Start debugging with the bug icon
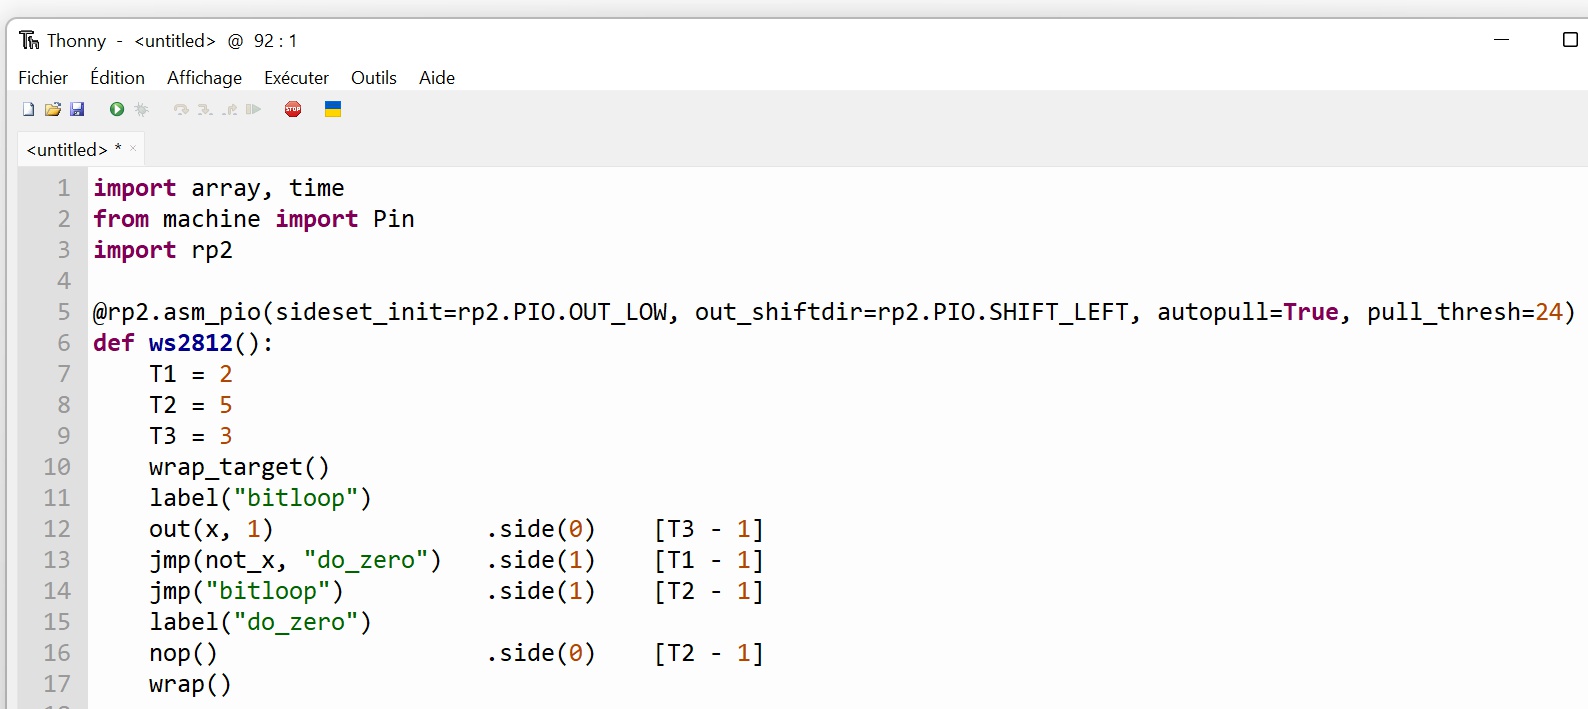1588x709 pixels. click(x=141, y=109)
